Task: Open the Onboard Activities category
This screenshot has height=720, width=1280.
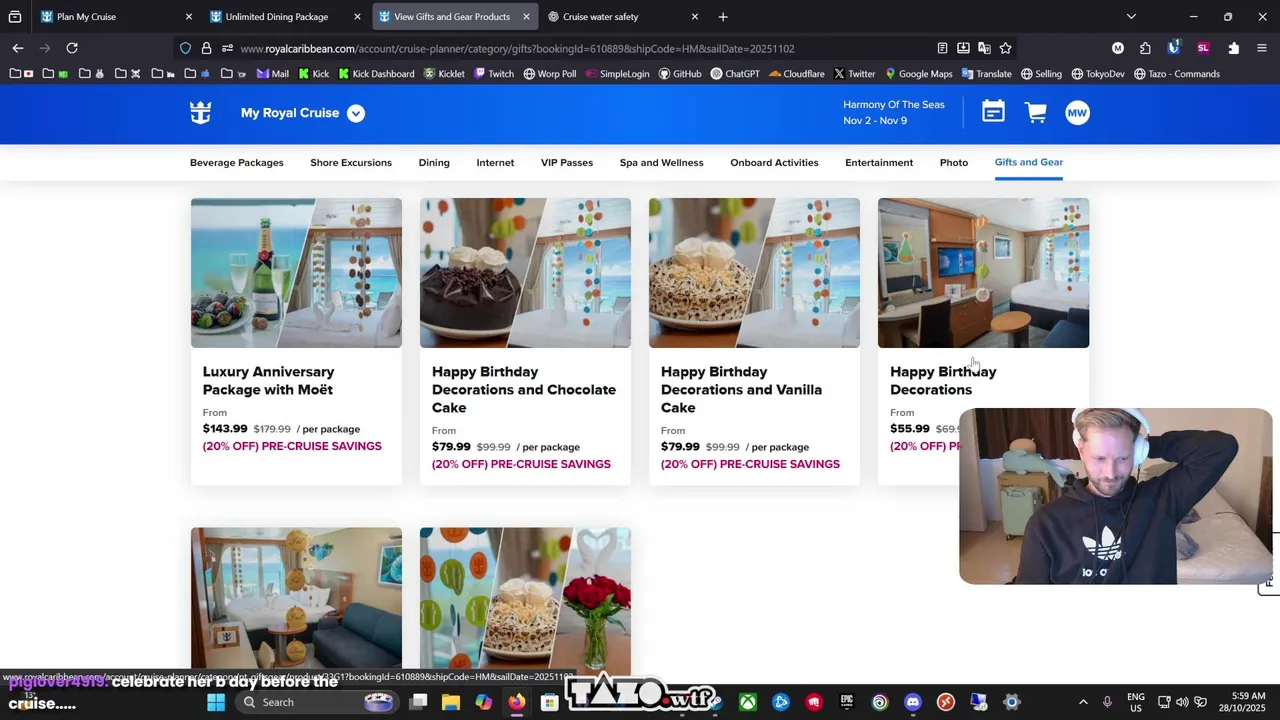Action: (774, 162)
